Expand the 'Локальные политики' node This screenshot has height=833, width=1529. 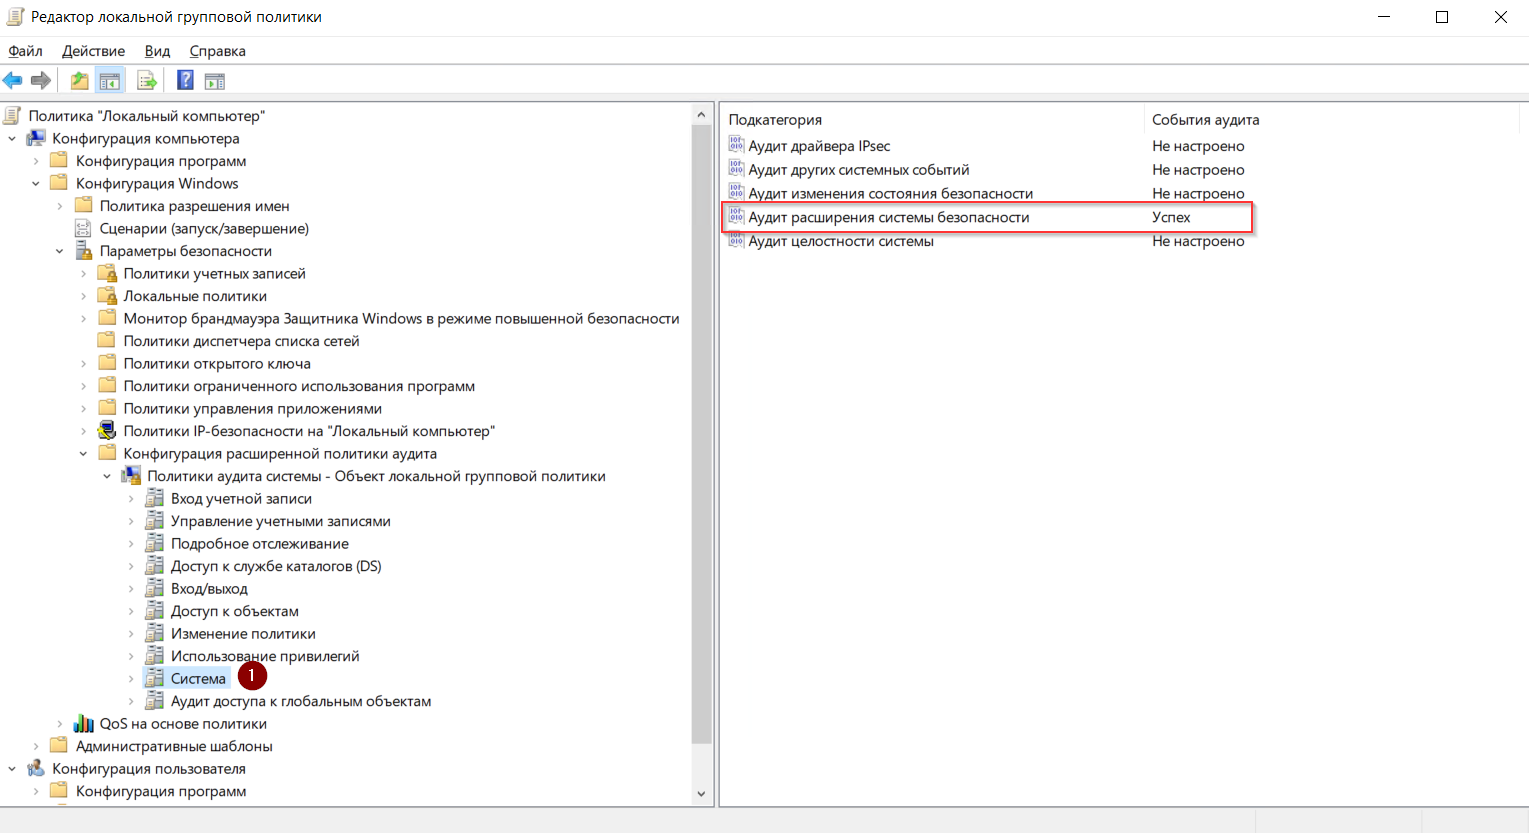(83, 296)
